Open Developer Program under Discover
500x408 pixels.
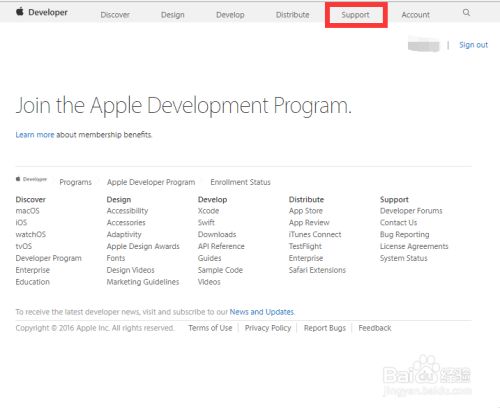pos(49,258)
